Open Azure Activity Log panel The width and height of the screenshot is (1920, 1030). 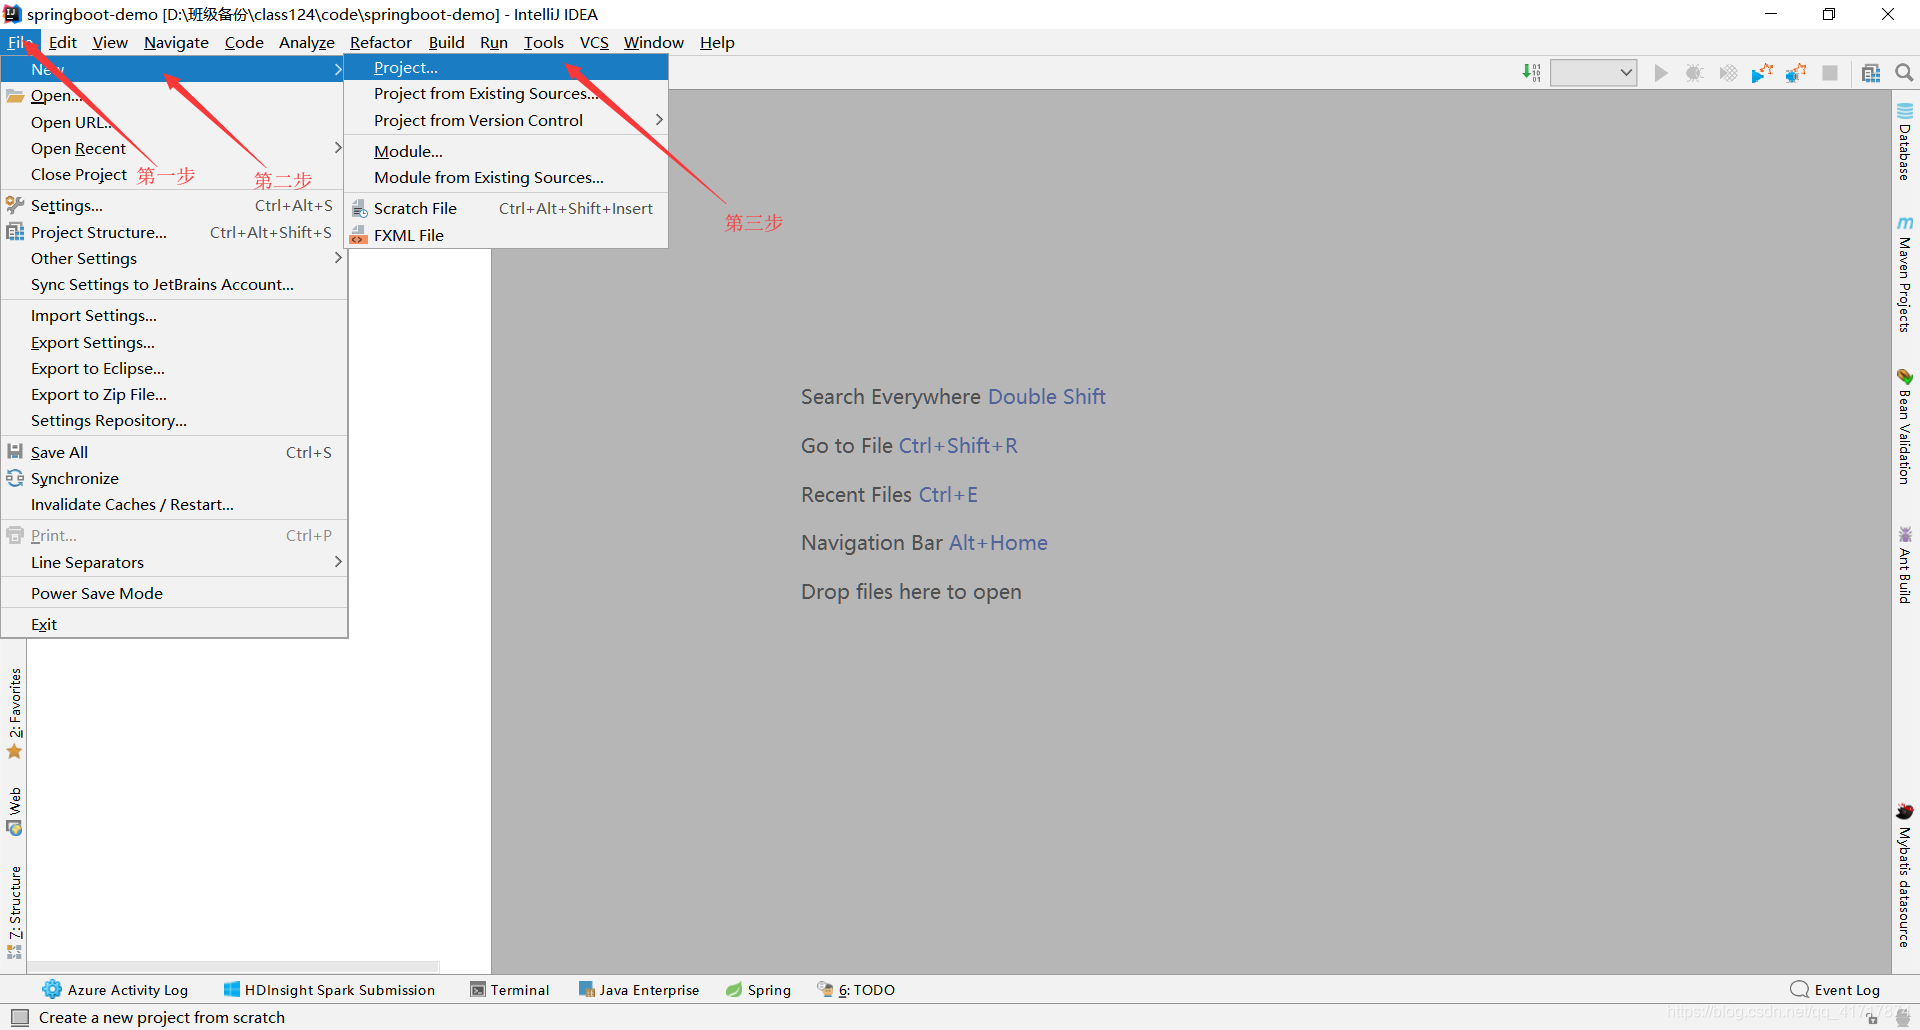click(x=115, y=990)
